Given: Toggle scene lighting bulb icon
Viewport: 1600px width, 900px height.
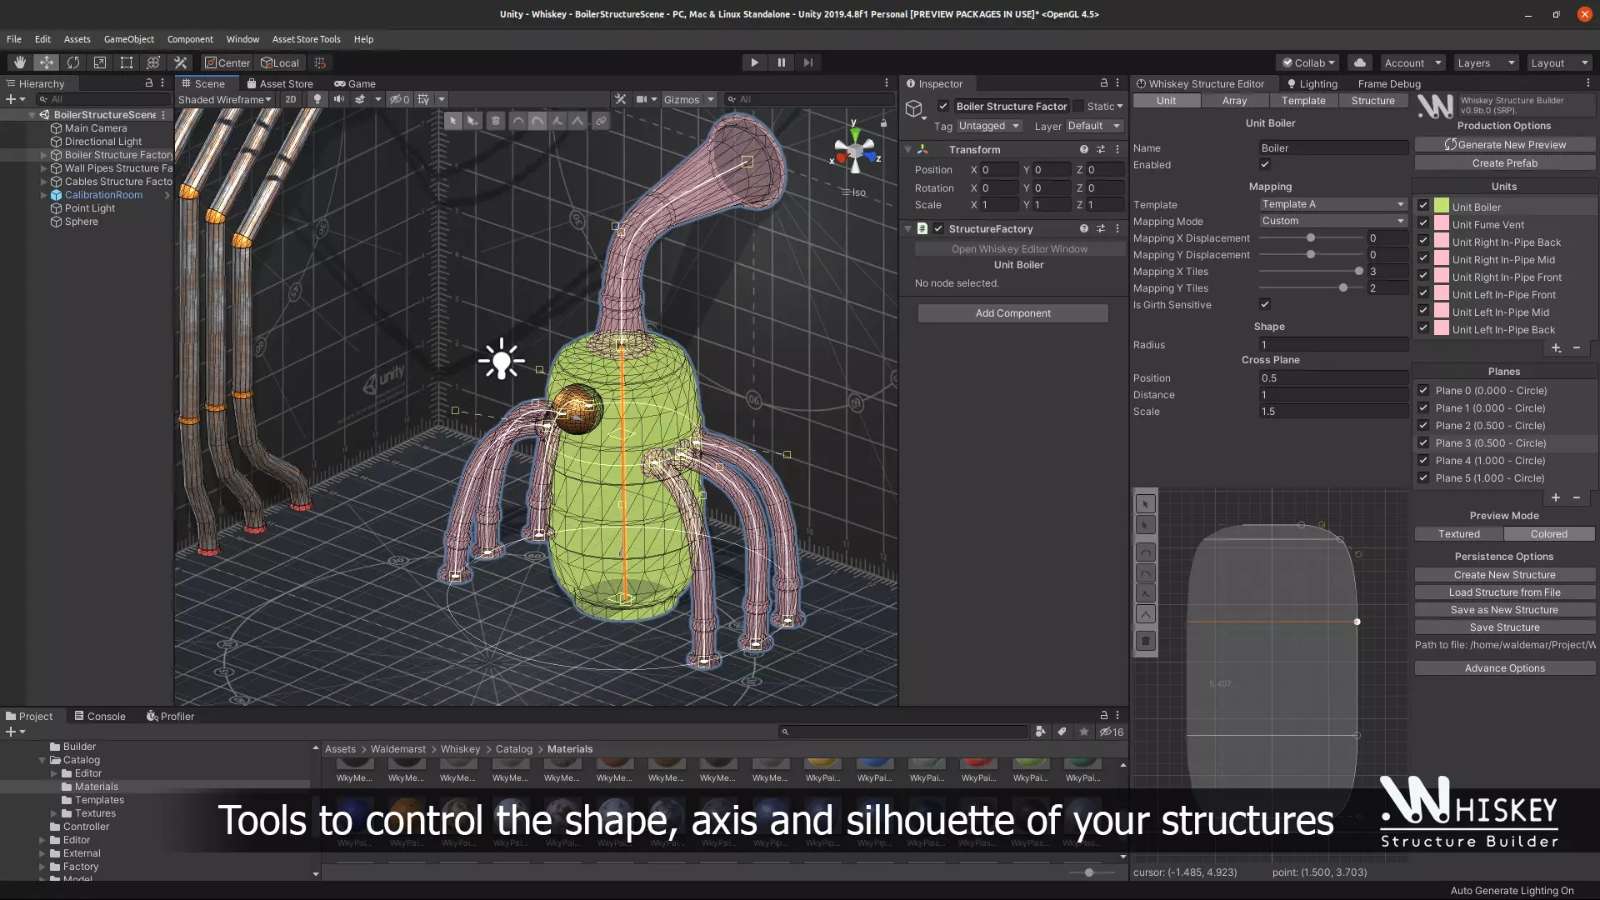Looking at the screenshot, I should coord(317,99).
